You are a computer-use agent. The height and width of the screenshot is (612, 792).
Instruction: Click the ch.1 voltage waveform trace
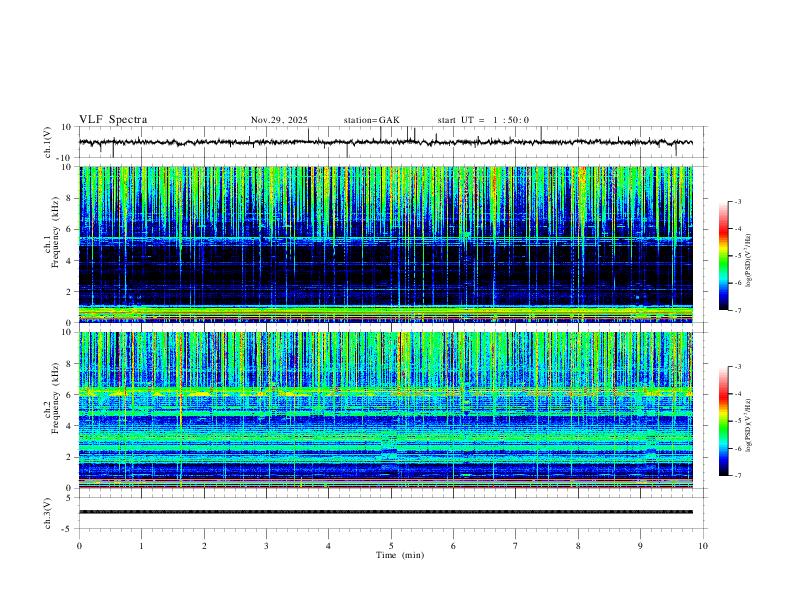[x=386, y=142]
